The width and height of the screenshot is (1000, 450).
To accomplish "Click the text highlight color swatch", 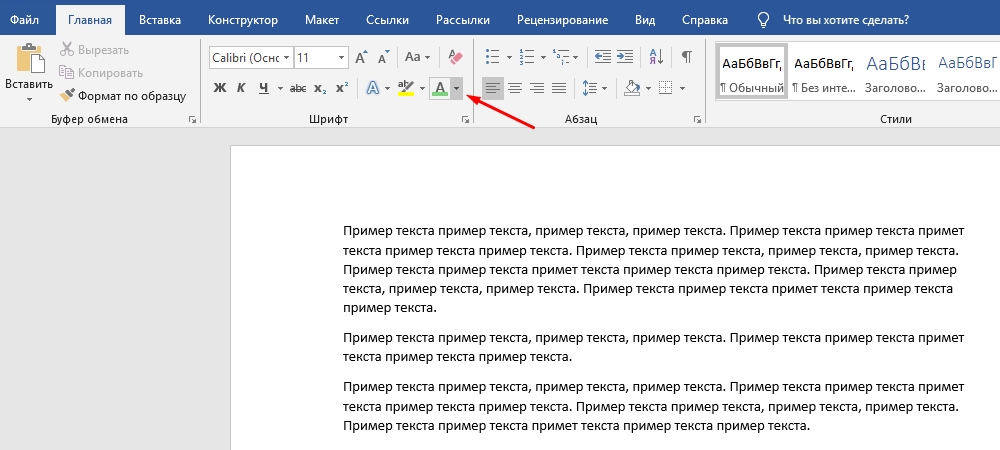I will pos(405,88).
